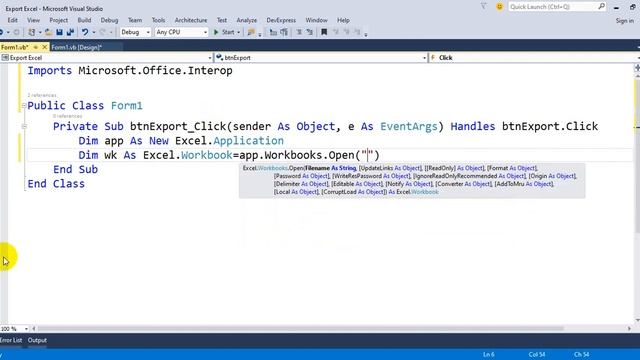Click the New Project icon
Viewport: 640px width, 360px height.
click(x=31, y=32)
